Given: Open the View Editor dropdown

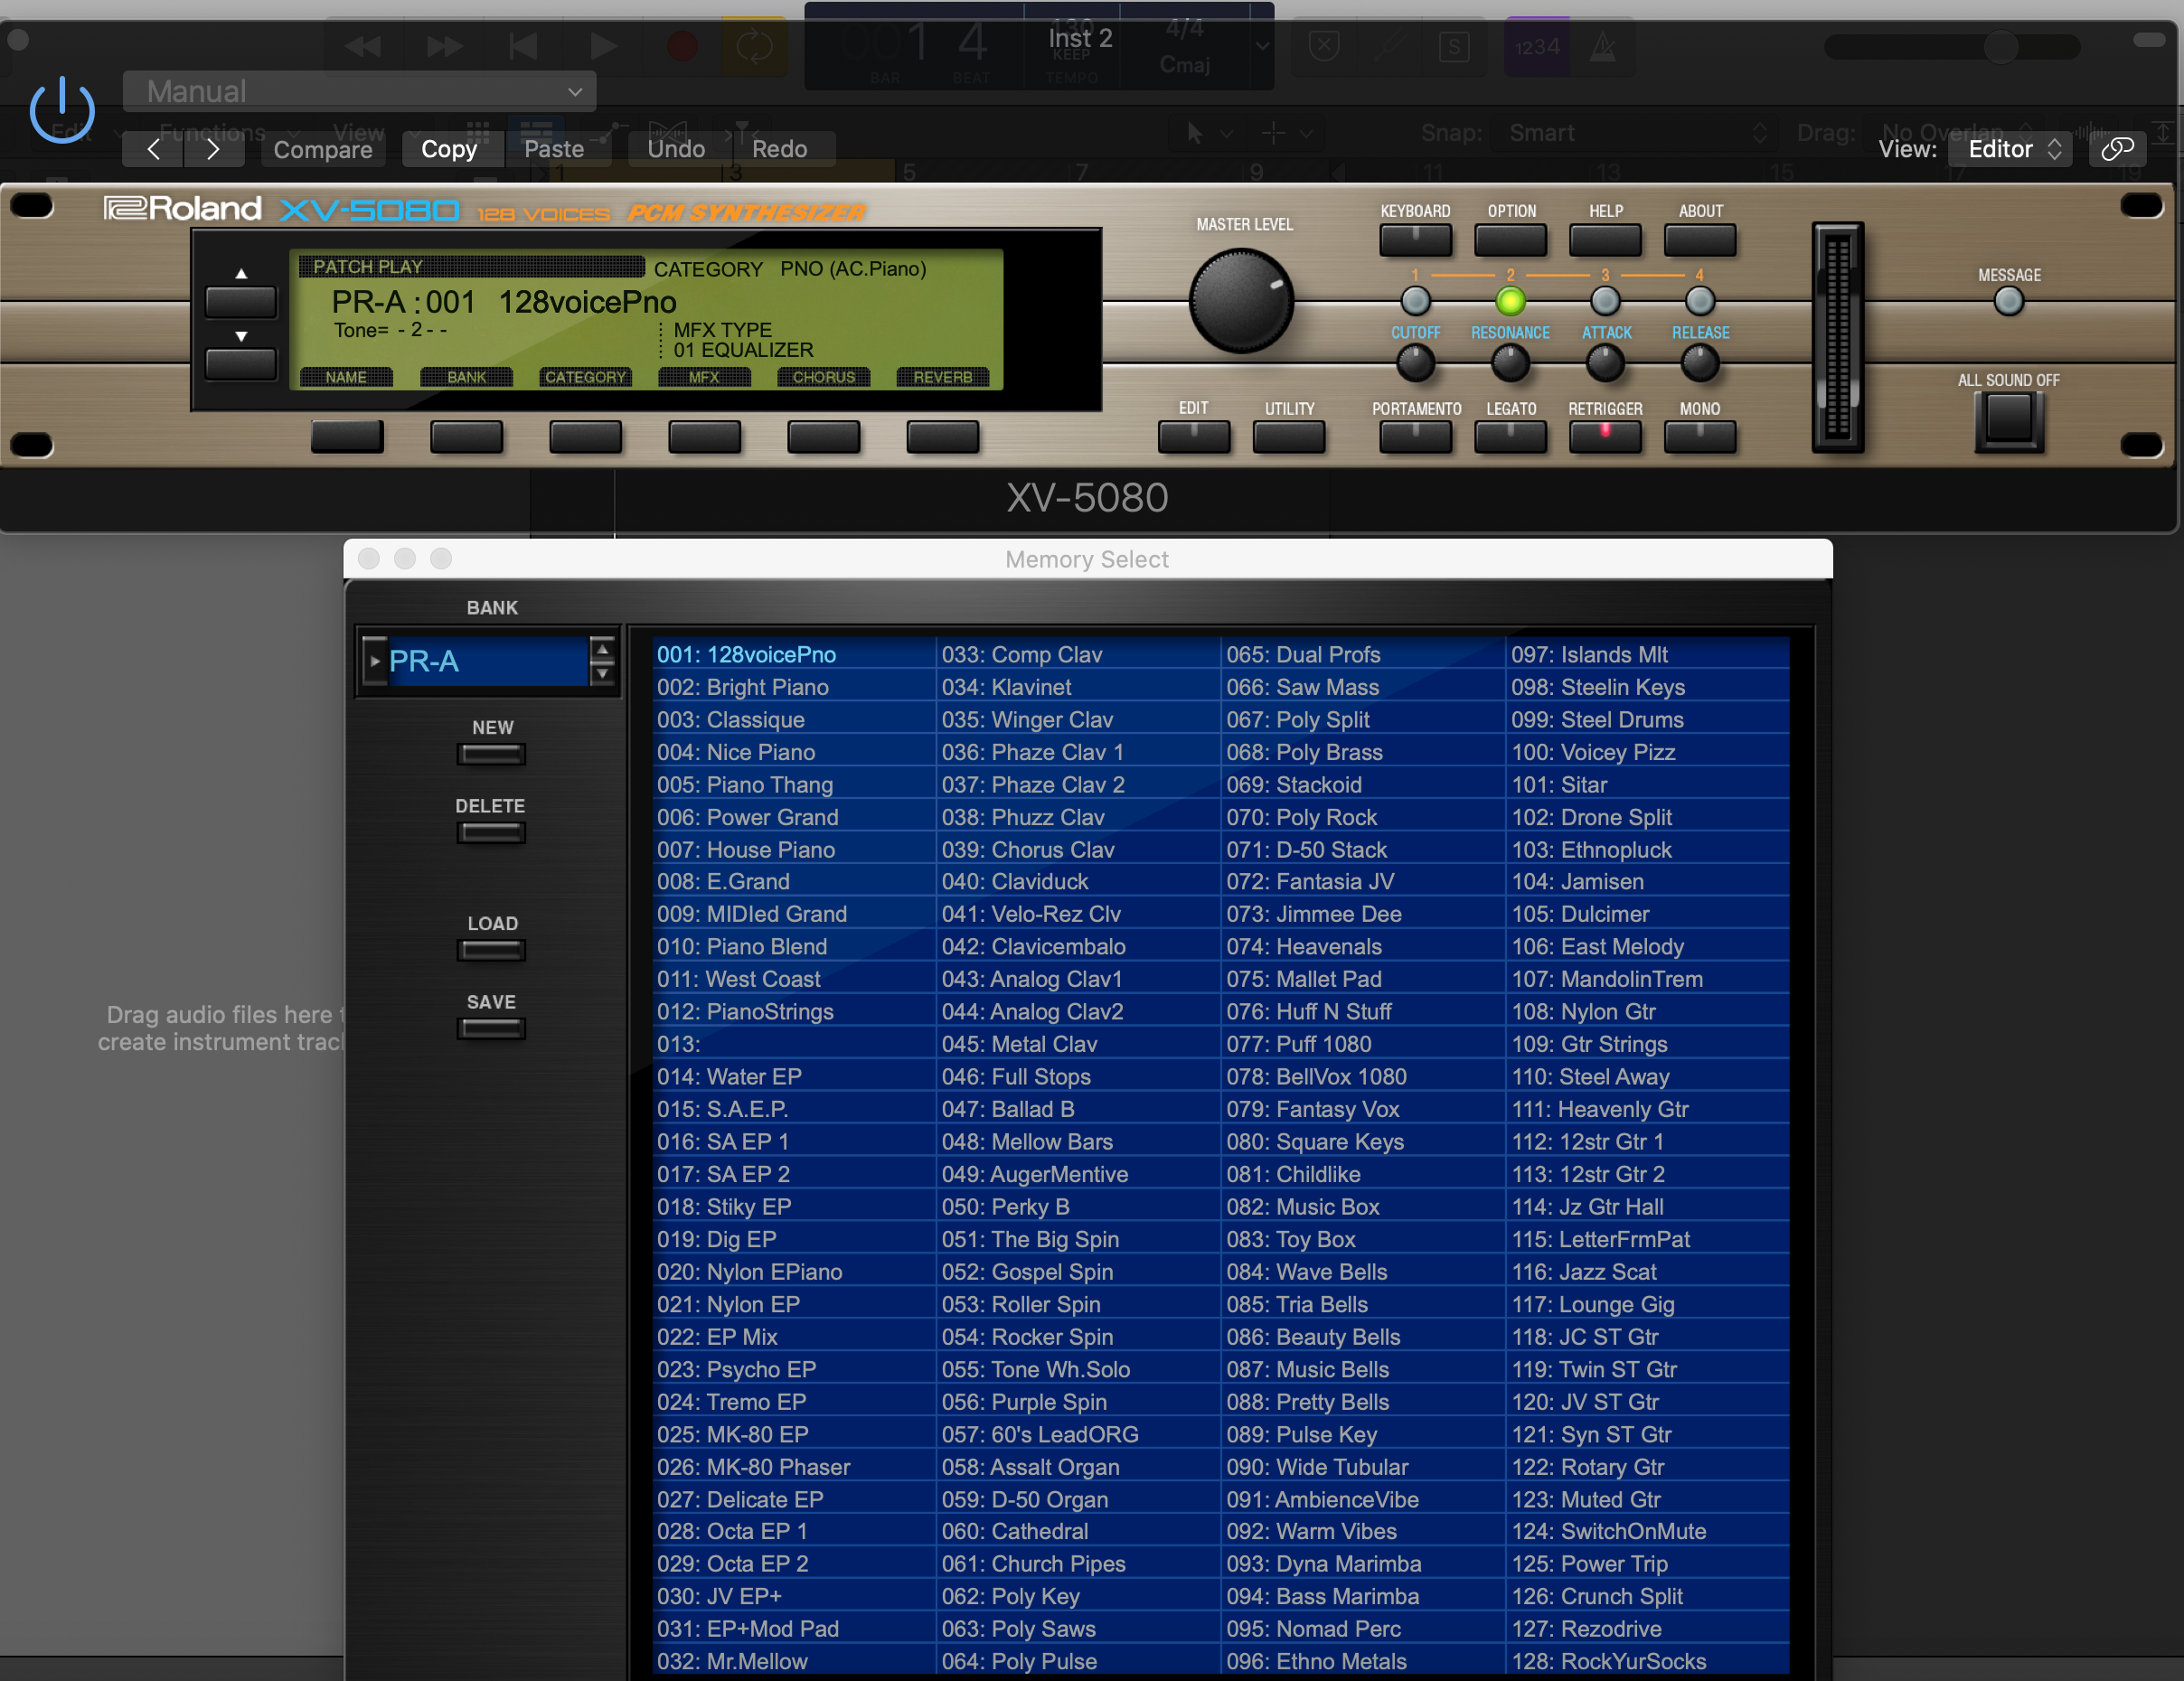Looking at the screenshot, I should (2011, 149).
